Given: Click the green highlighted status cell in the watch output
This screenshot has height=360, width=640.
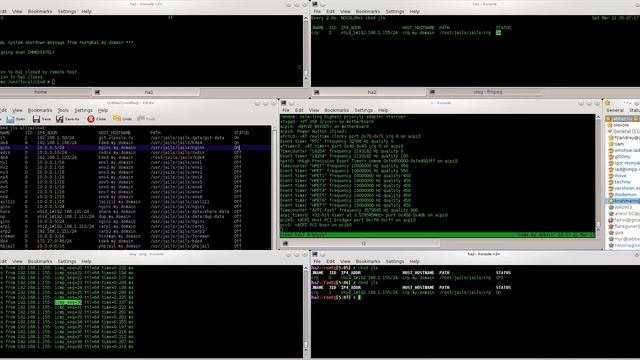Looking at the screenshot, I should [498, 33].
